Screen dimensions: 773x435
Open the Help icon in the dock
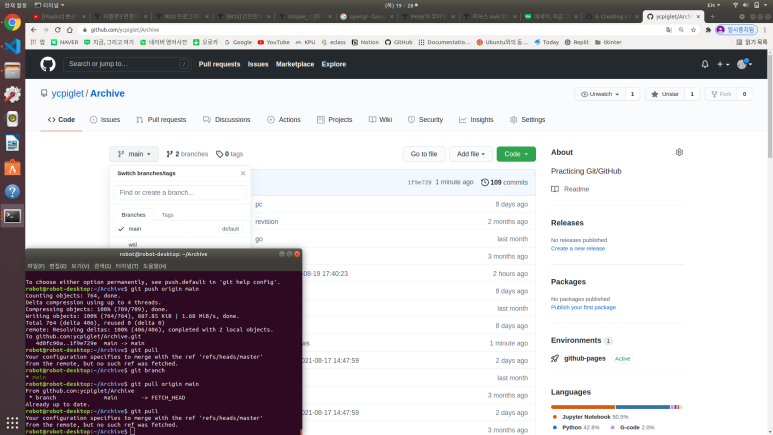(12, 192)
